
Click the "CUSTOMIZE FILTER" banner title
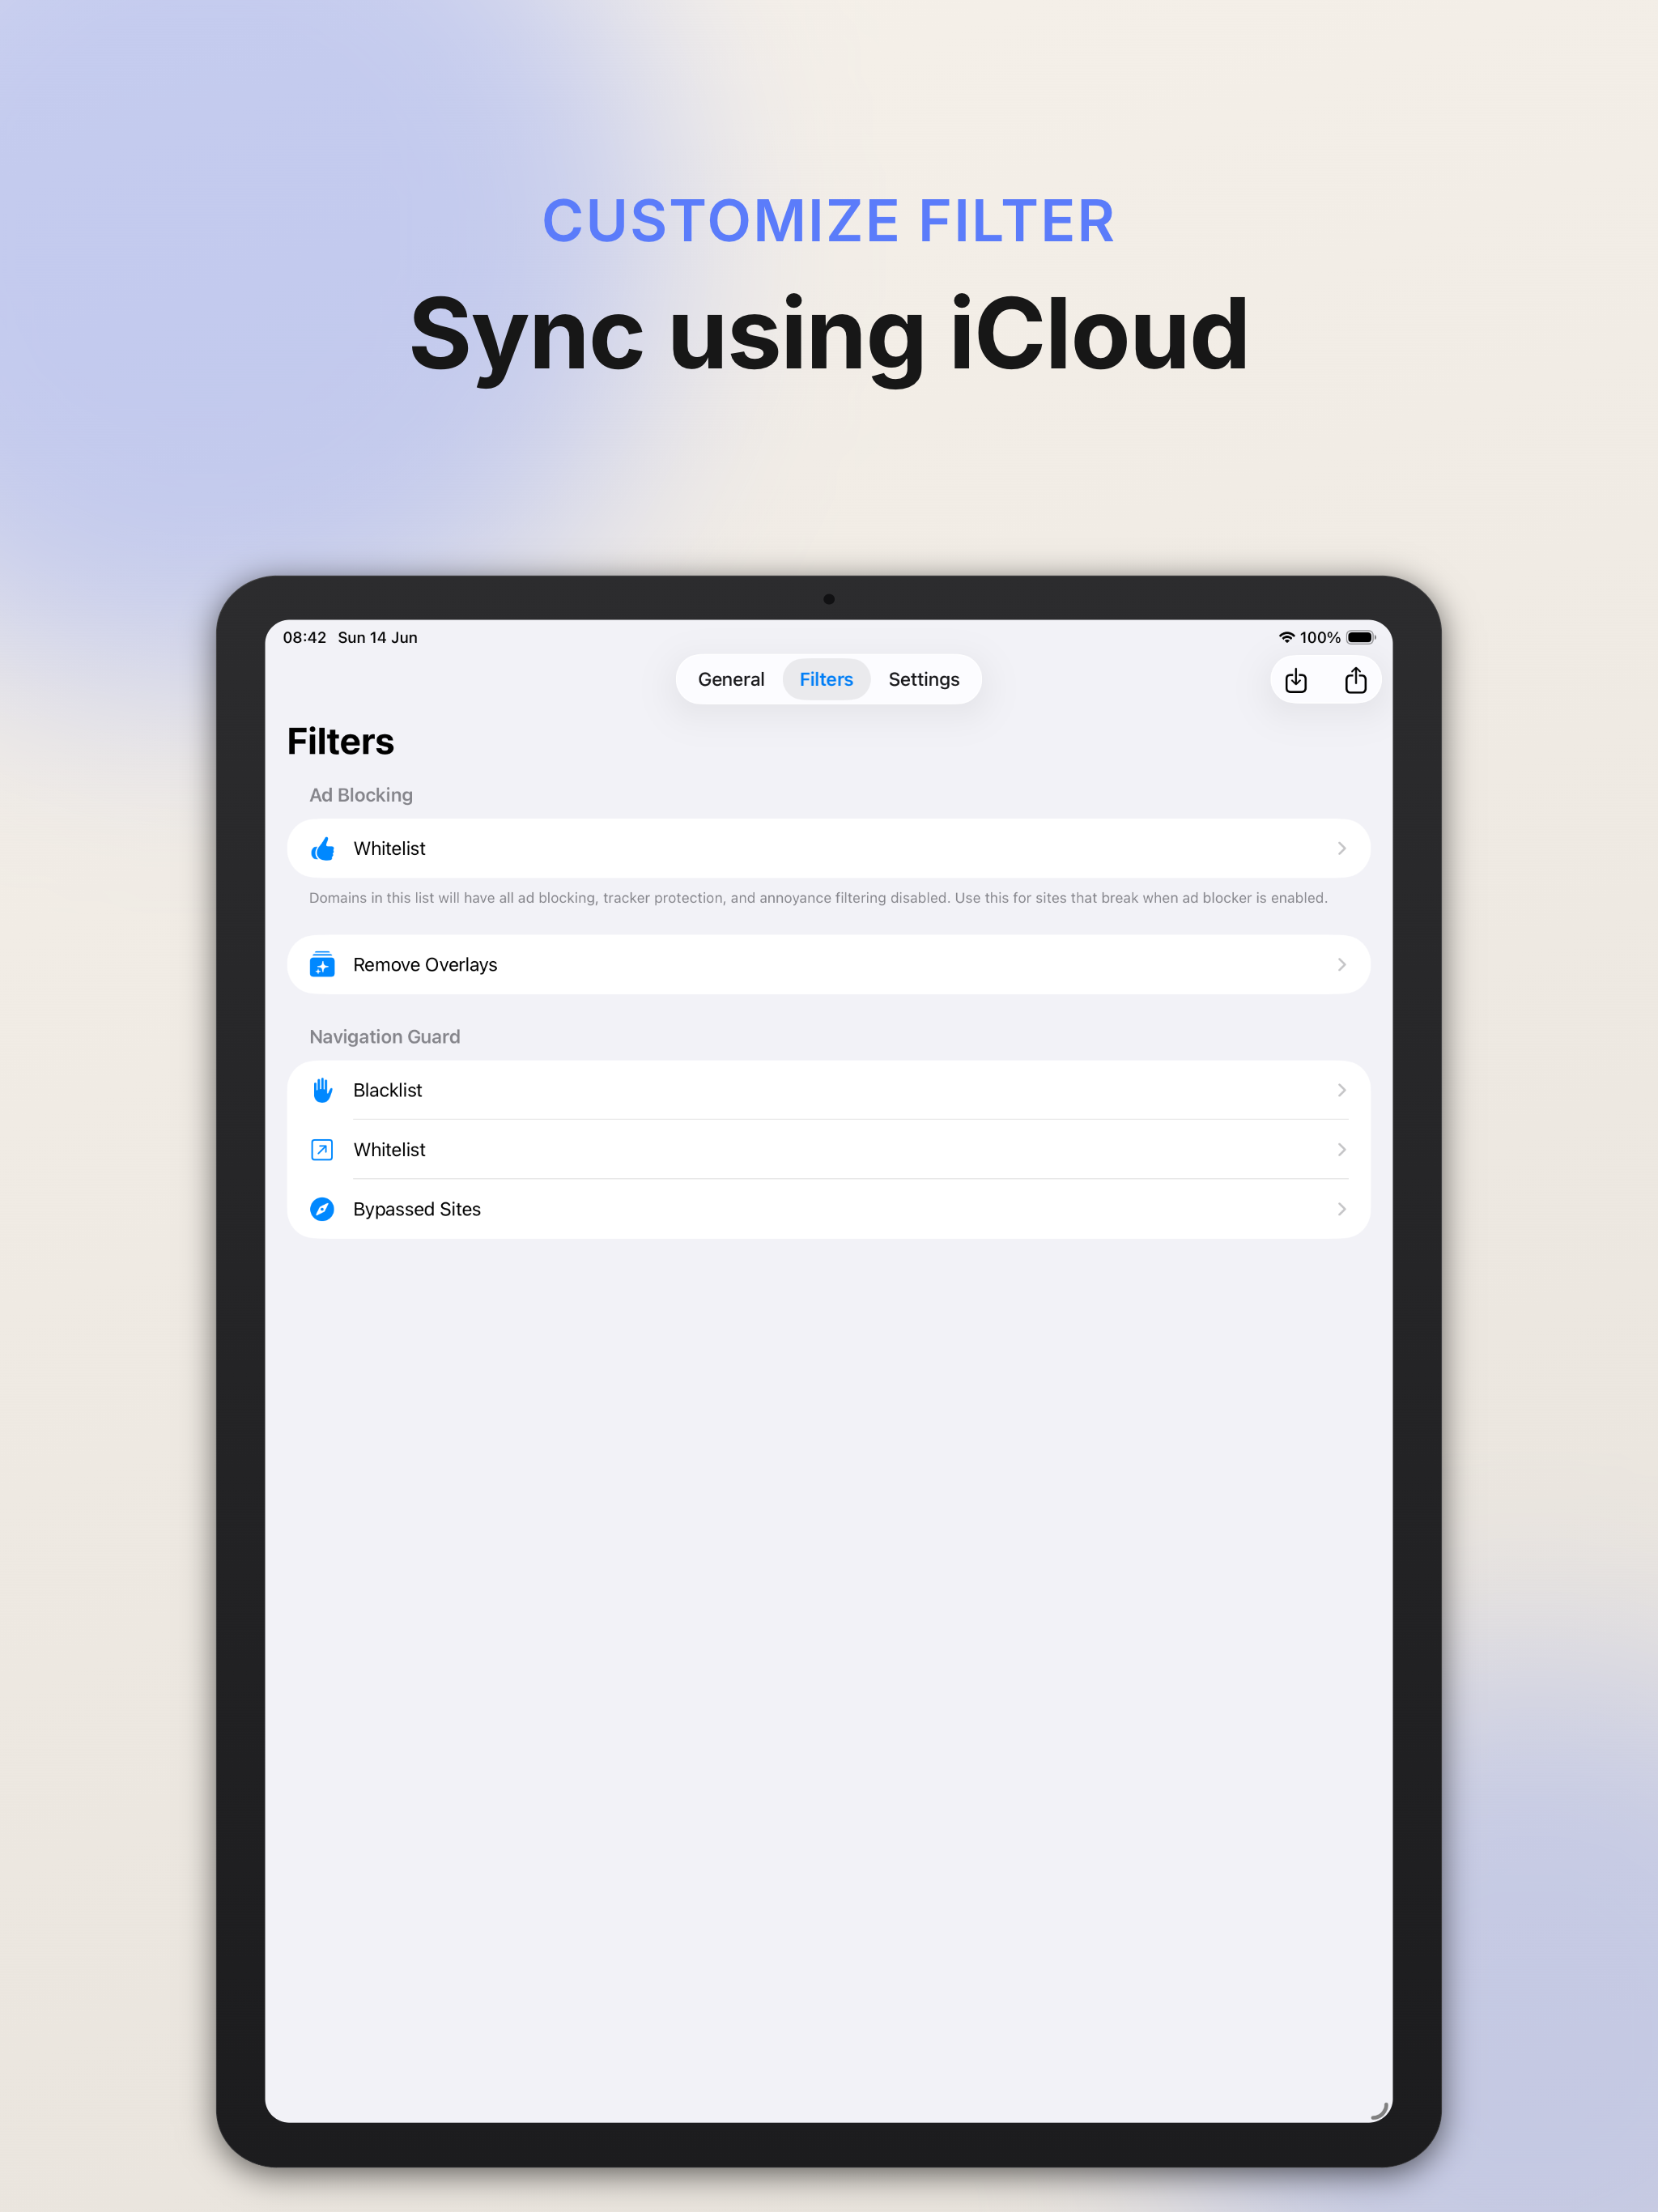point(829,221)
